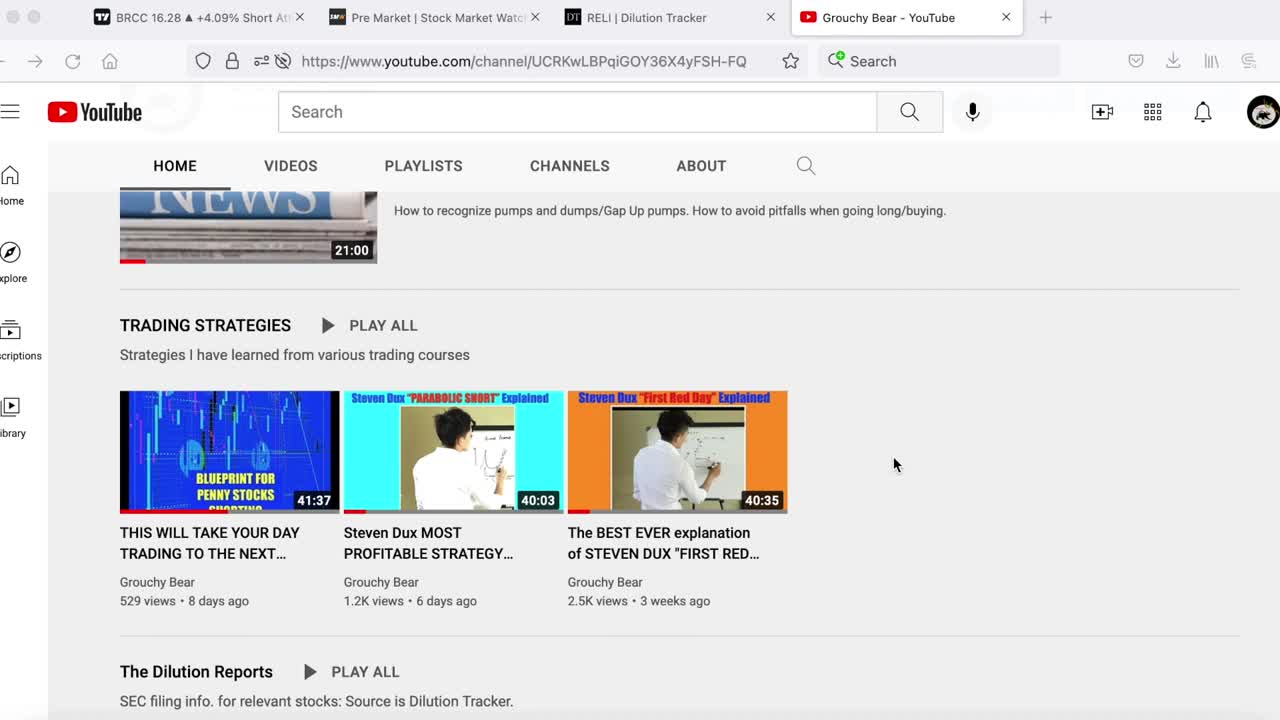Viewport: 1280px width, 720px height.
Task: Start voice search with microphone icon
Action: pyautogui.click(x=972, y=112)
